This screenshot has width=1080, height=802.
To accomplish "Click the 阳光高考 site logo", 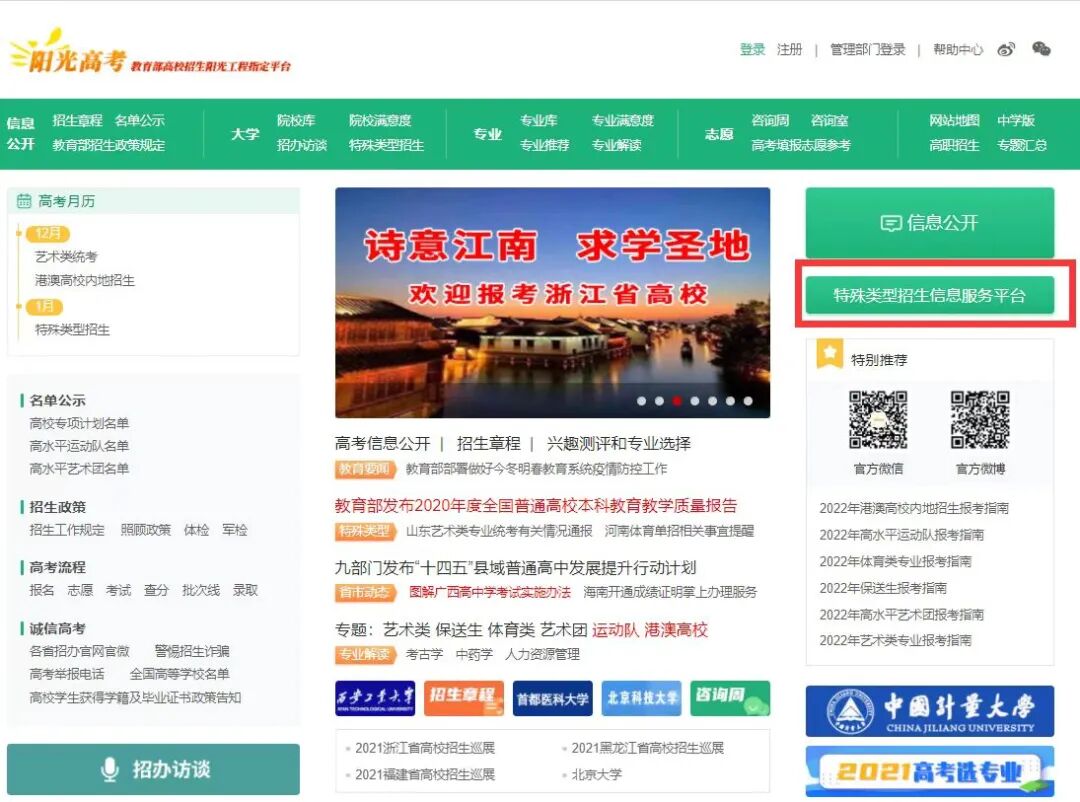I will [150, 53].
